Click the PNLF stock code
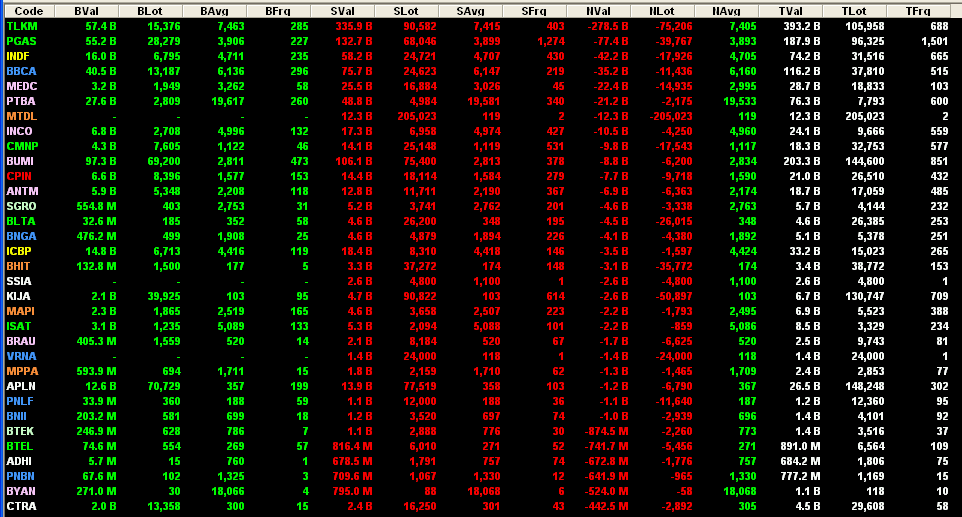The width and height of the screenshot is (962, 517). point(20,402)
